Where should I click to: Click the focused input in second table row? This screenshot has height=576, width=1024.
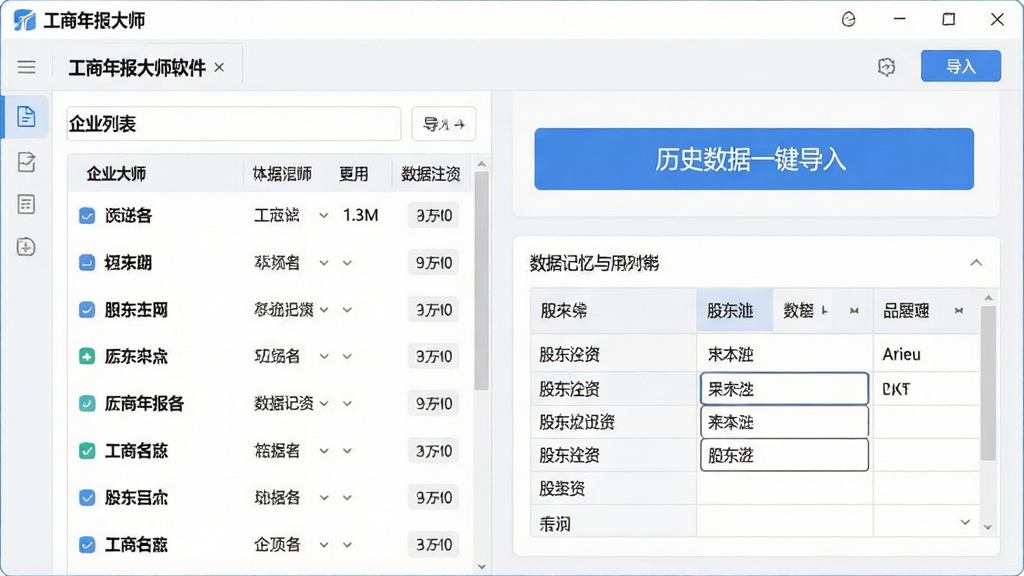coord(784,389)
